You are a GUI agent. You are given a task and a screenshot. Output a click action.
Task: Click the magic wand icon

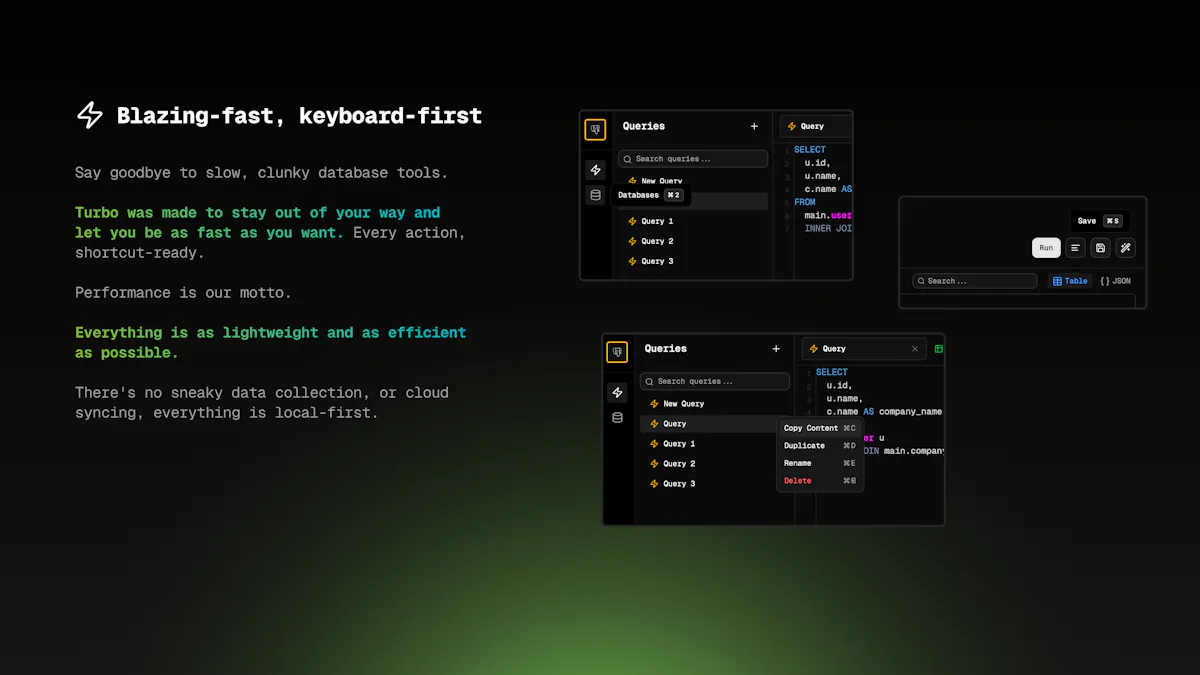pos(1125,248)
